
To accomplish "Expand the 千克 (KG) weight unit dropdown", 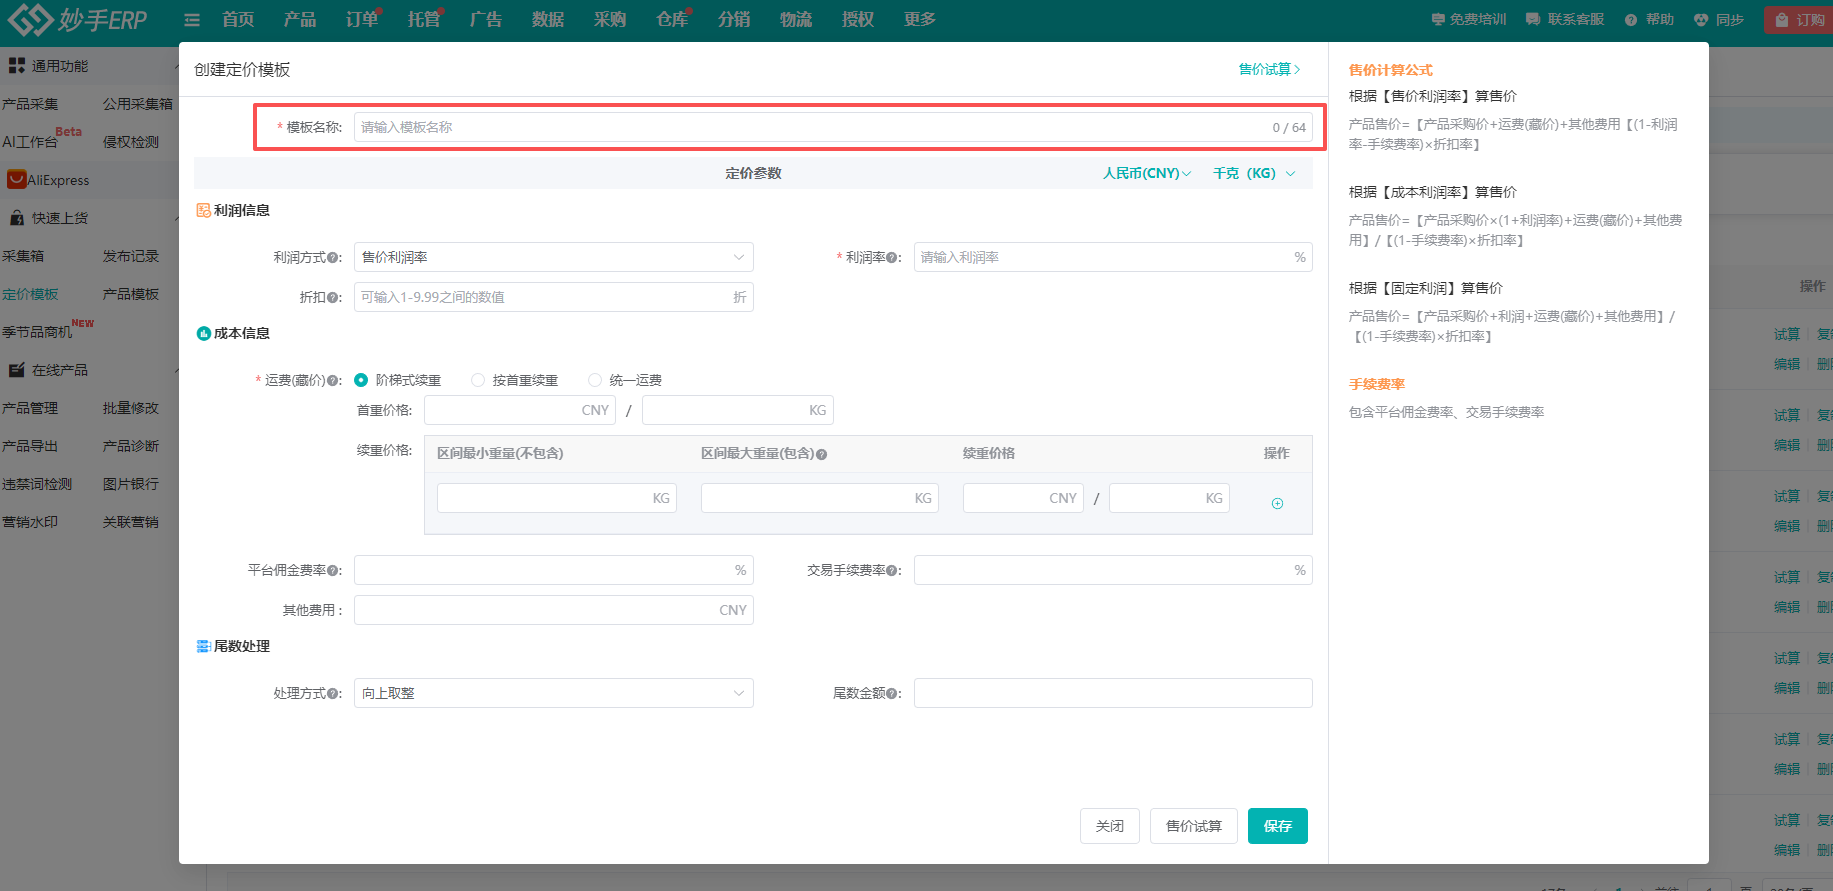I will 1254,173.
